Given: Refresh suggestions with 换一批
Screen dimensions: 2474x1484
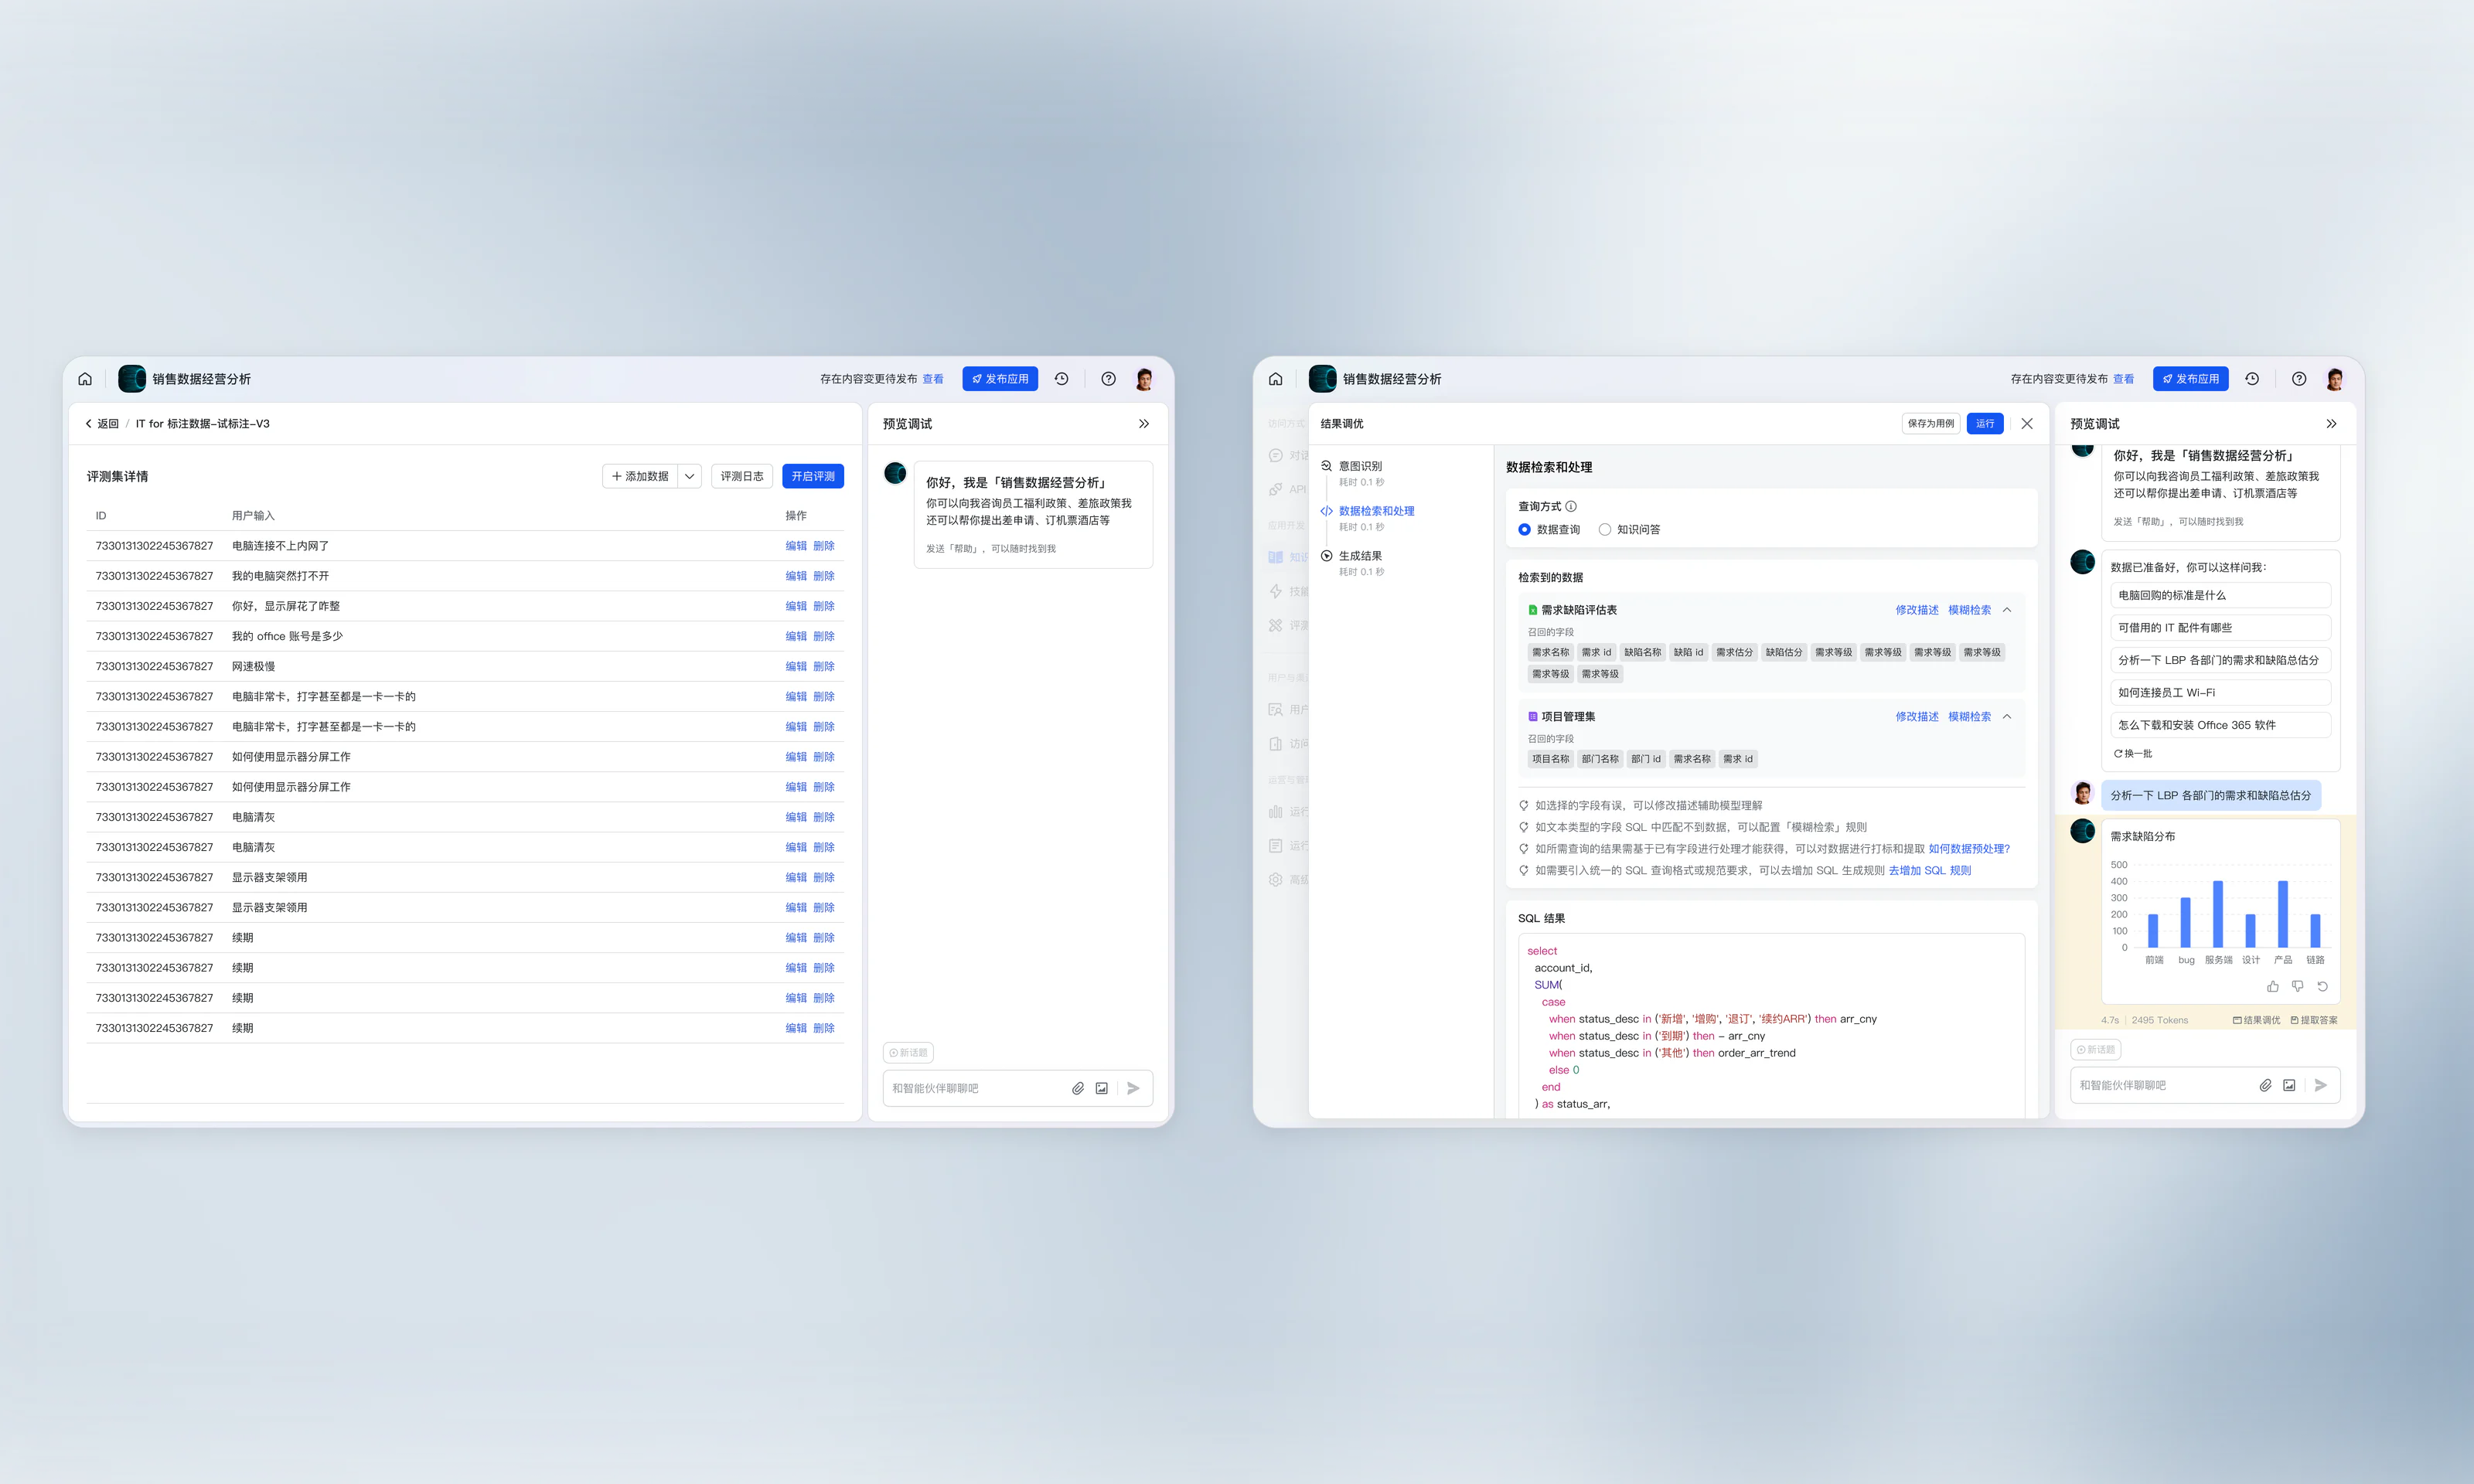Looking at the screenshot, I should (2132, 754).
